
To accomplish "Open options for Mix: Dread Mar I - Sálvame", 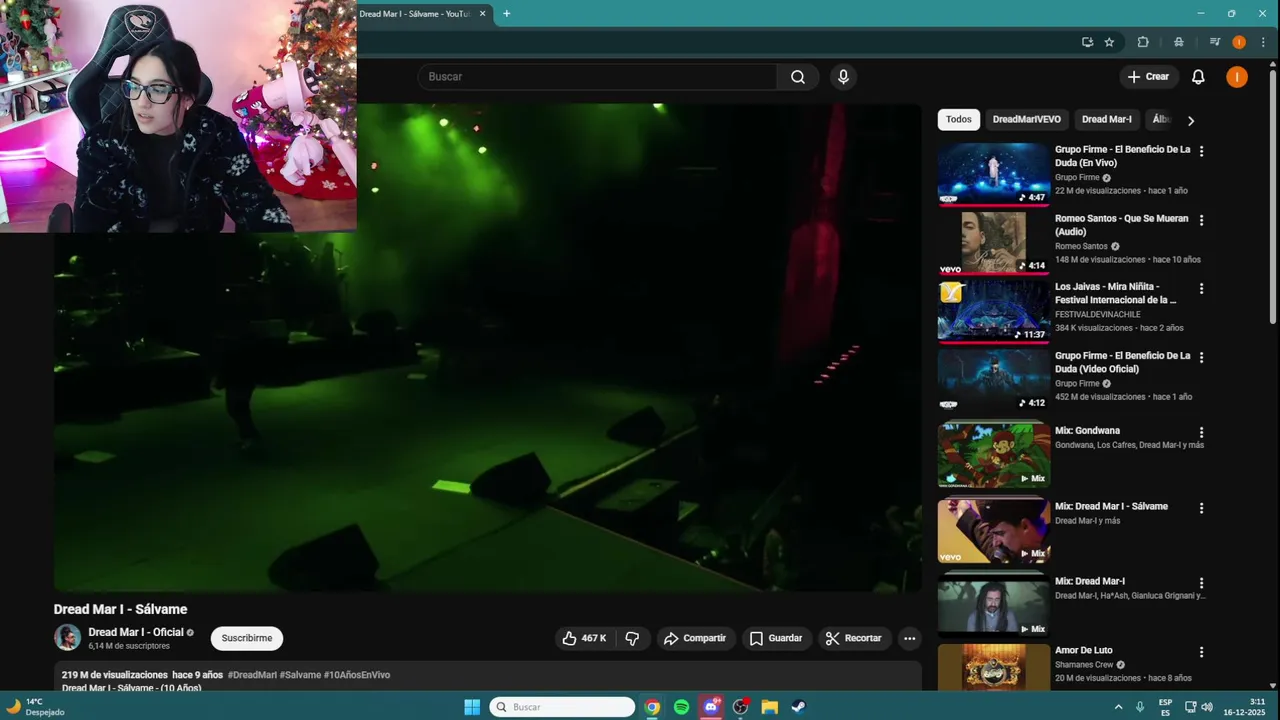I will point(1201,508).
